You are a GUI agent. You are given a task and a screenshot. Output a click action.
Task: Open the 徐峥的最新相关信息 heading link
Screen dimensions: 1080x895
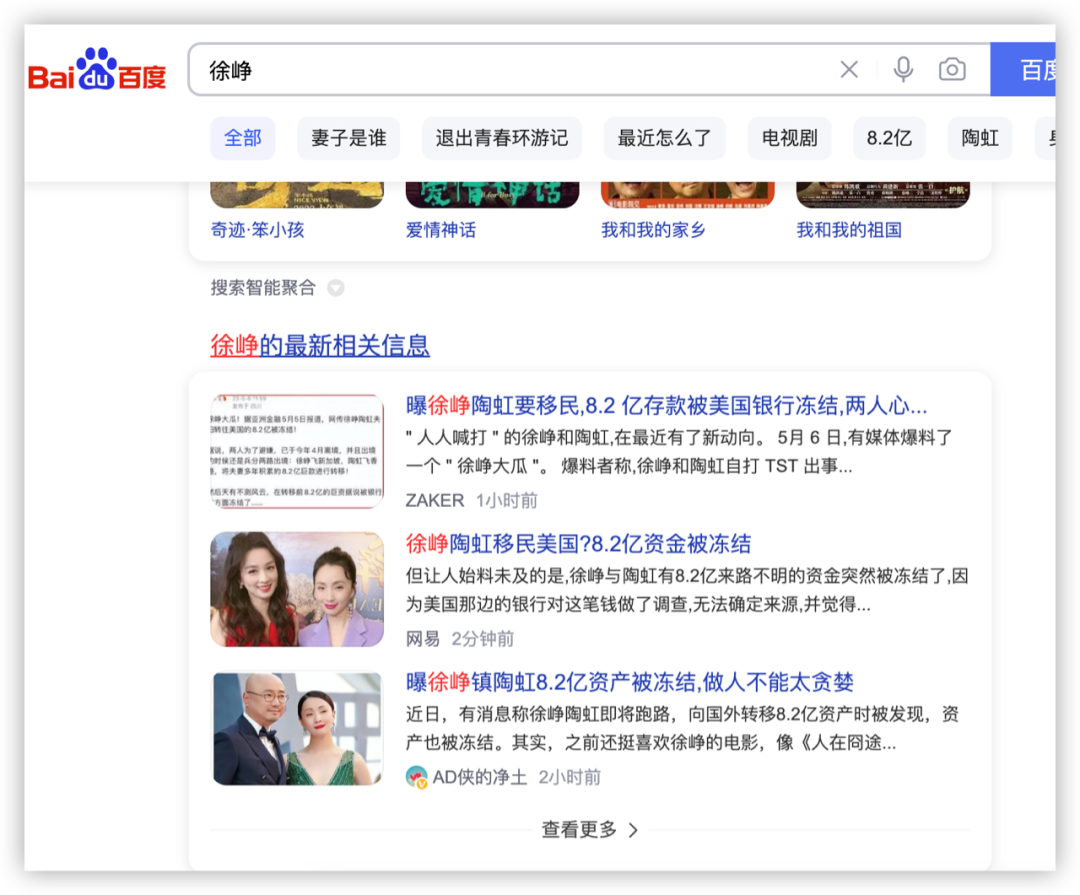point(320,345)
